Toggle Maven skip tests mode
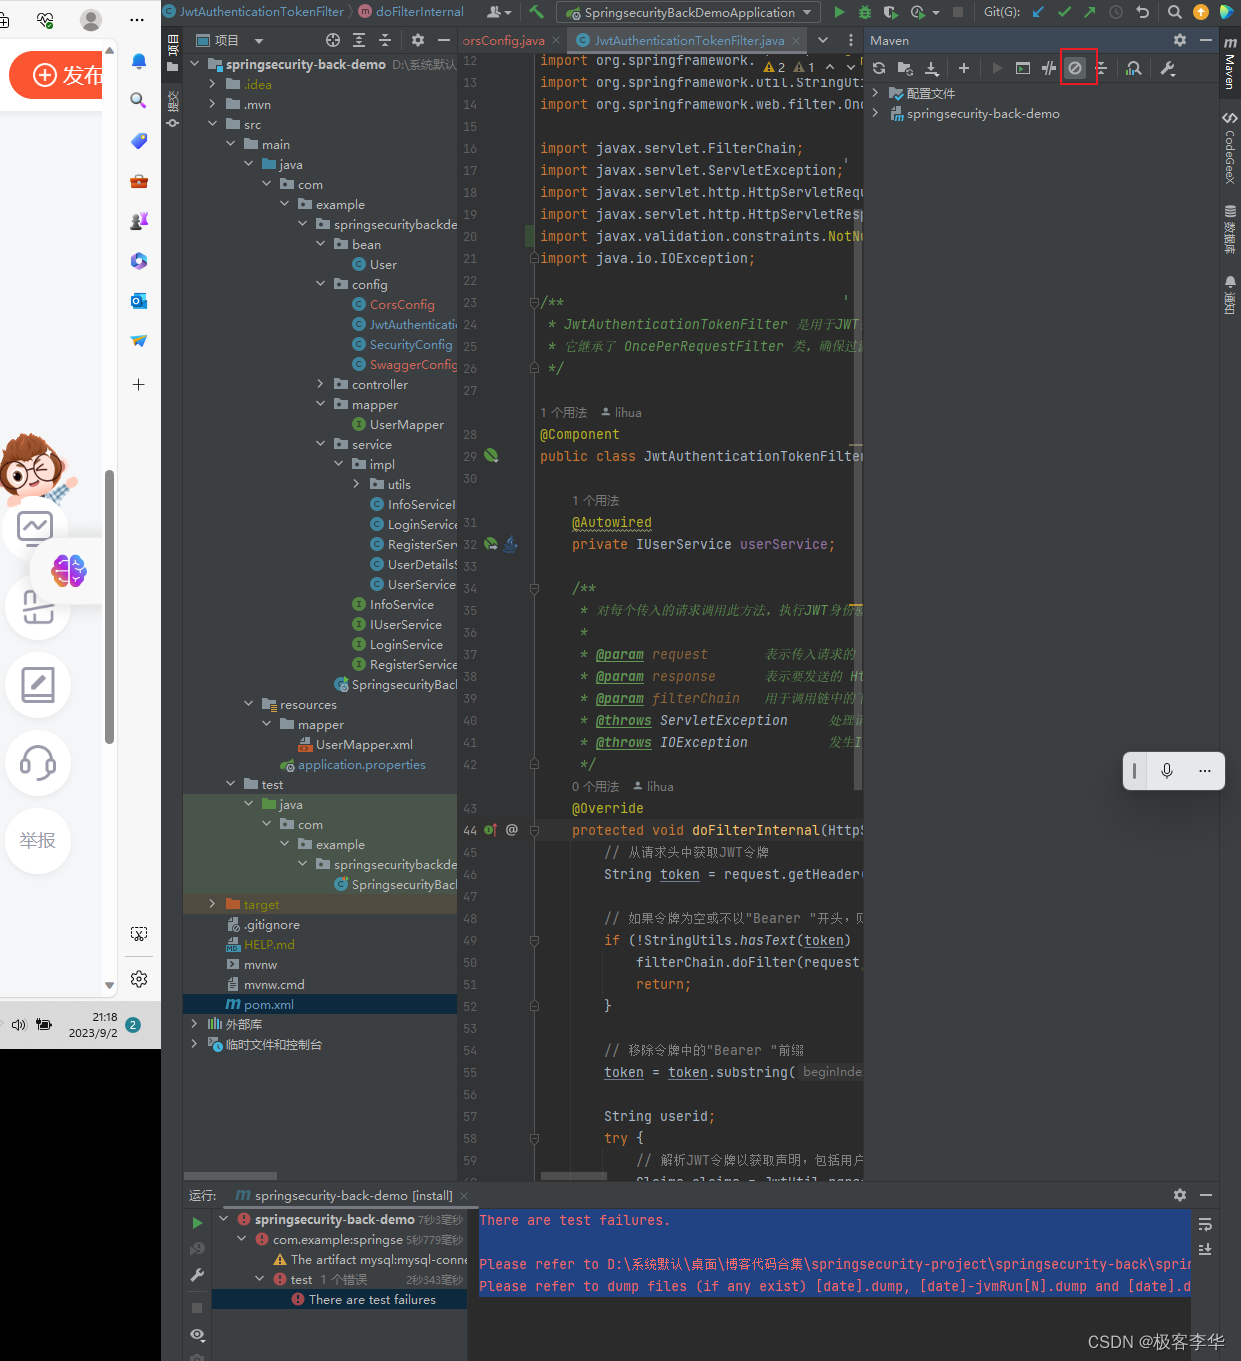Image resolution: width=1241 pixels, height=1361 pixels. (1075, 68)
